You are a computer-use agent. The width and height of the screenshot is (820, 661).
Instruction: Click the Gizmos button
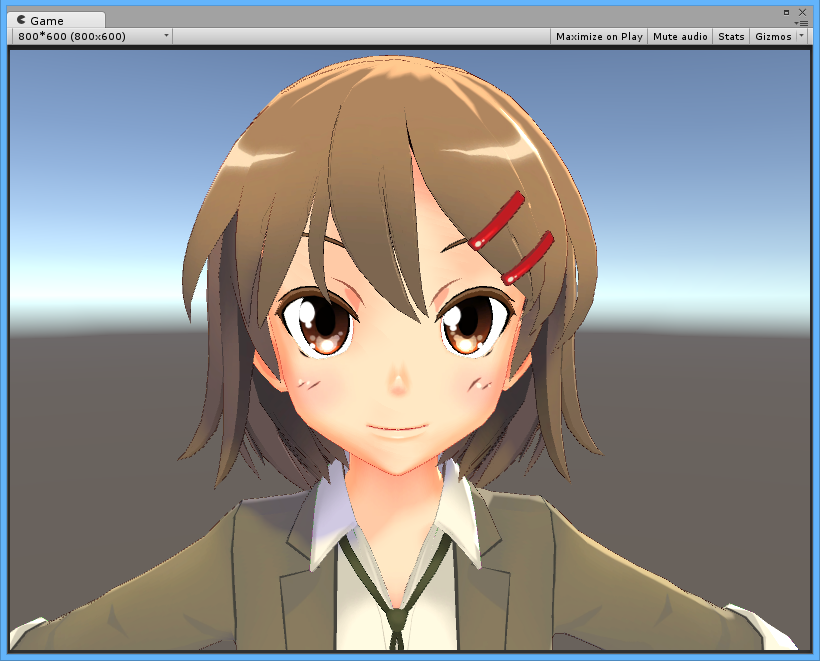click(x=773, y=36)
